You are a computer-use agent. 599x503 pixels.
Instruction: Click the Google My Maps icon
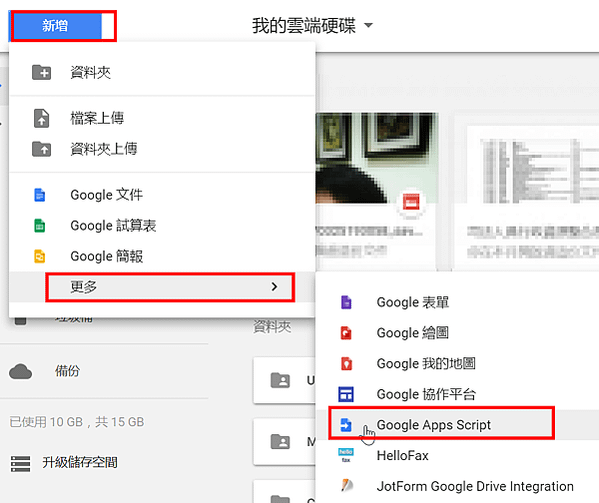coord(346,363)
